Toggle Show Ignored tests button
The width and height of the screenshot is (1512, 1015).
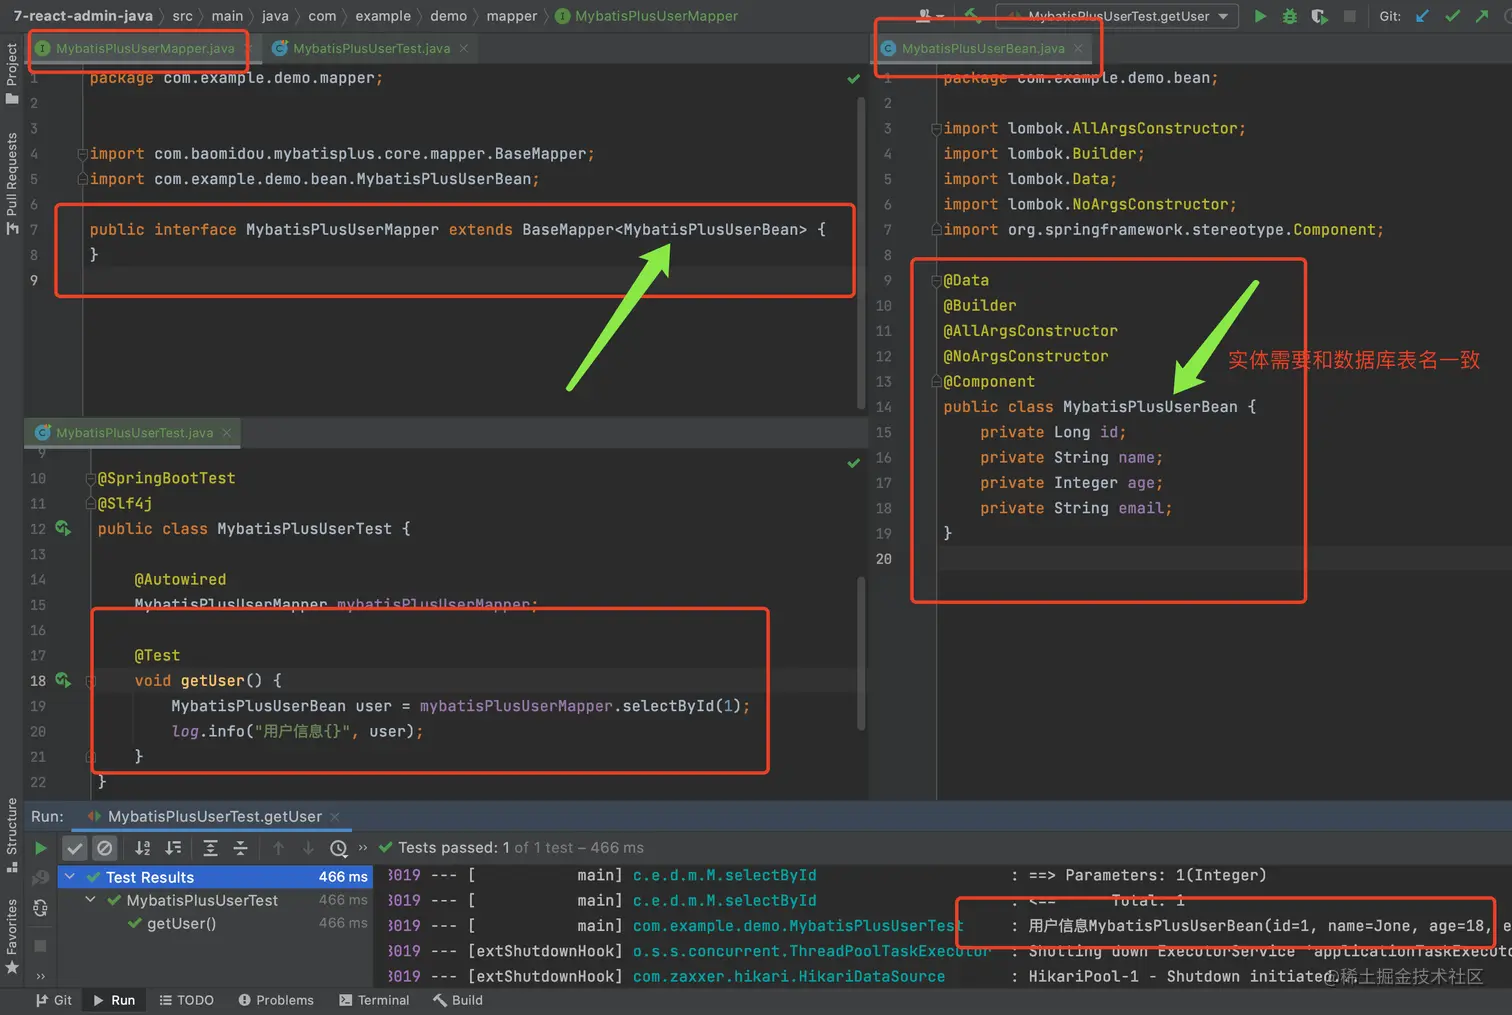click(x=105, y=848)
